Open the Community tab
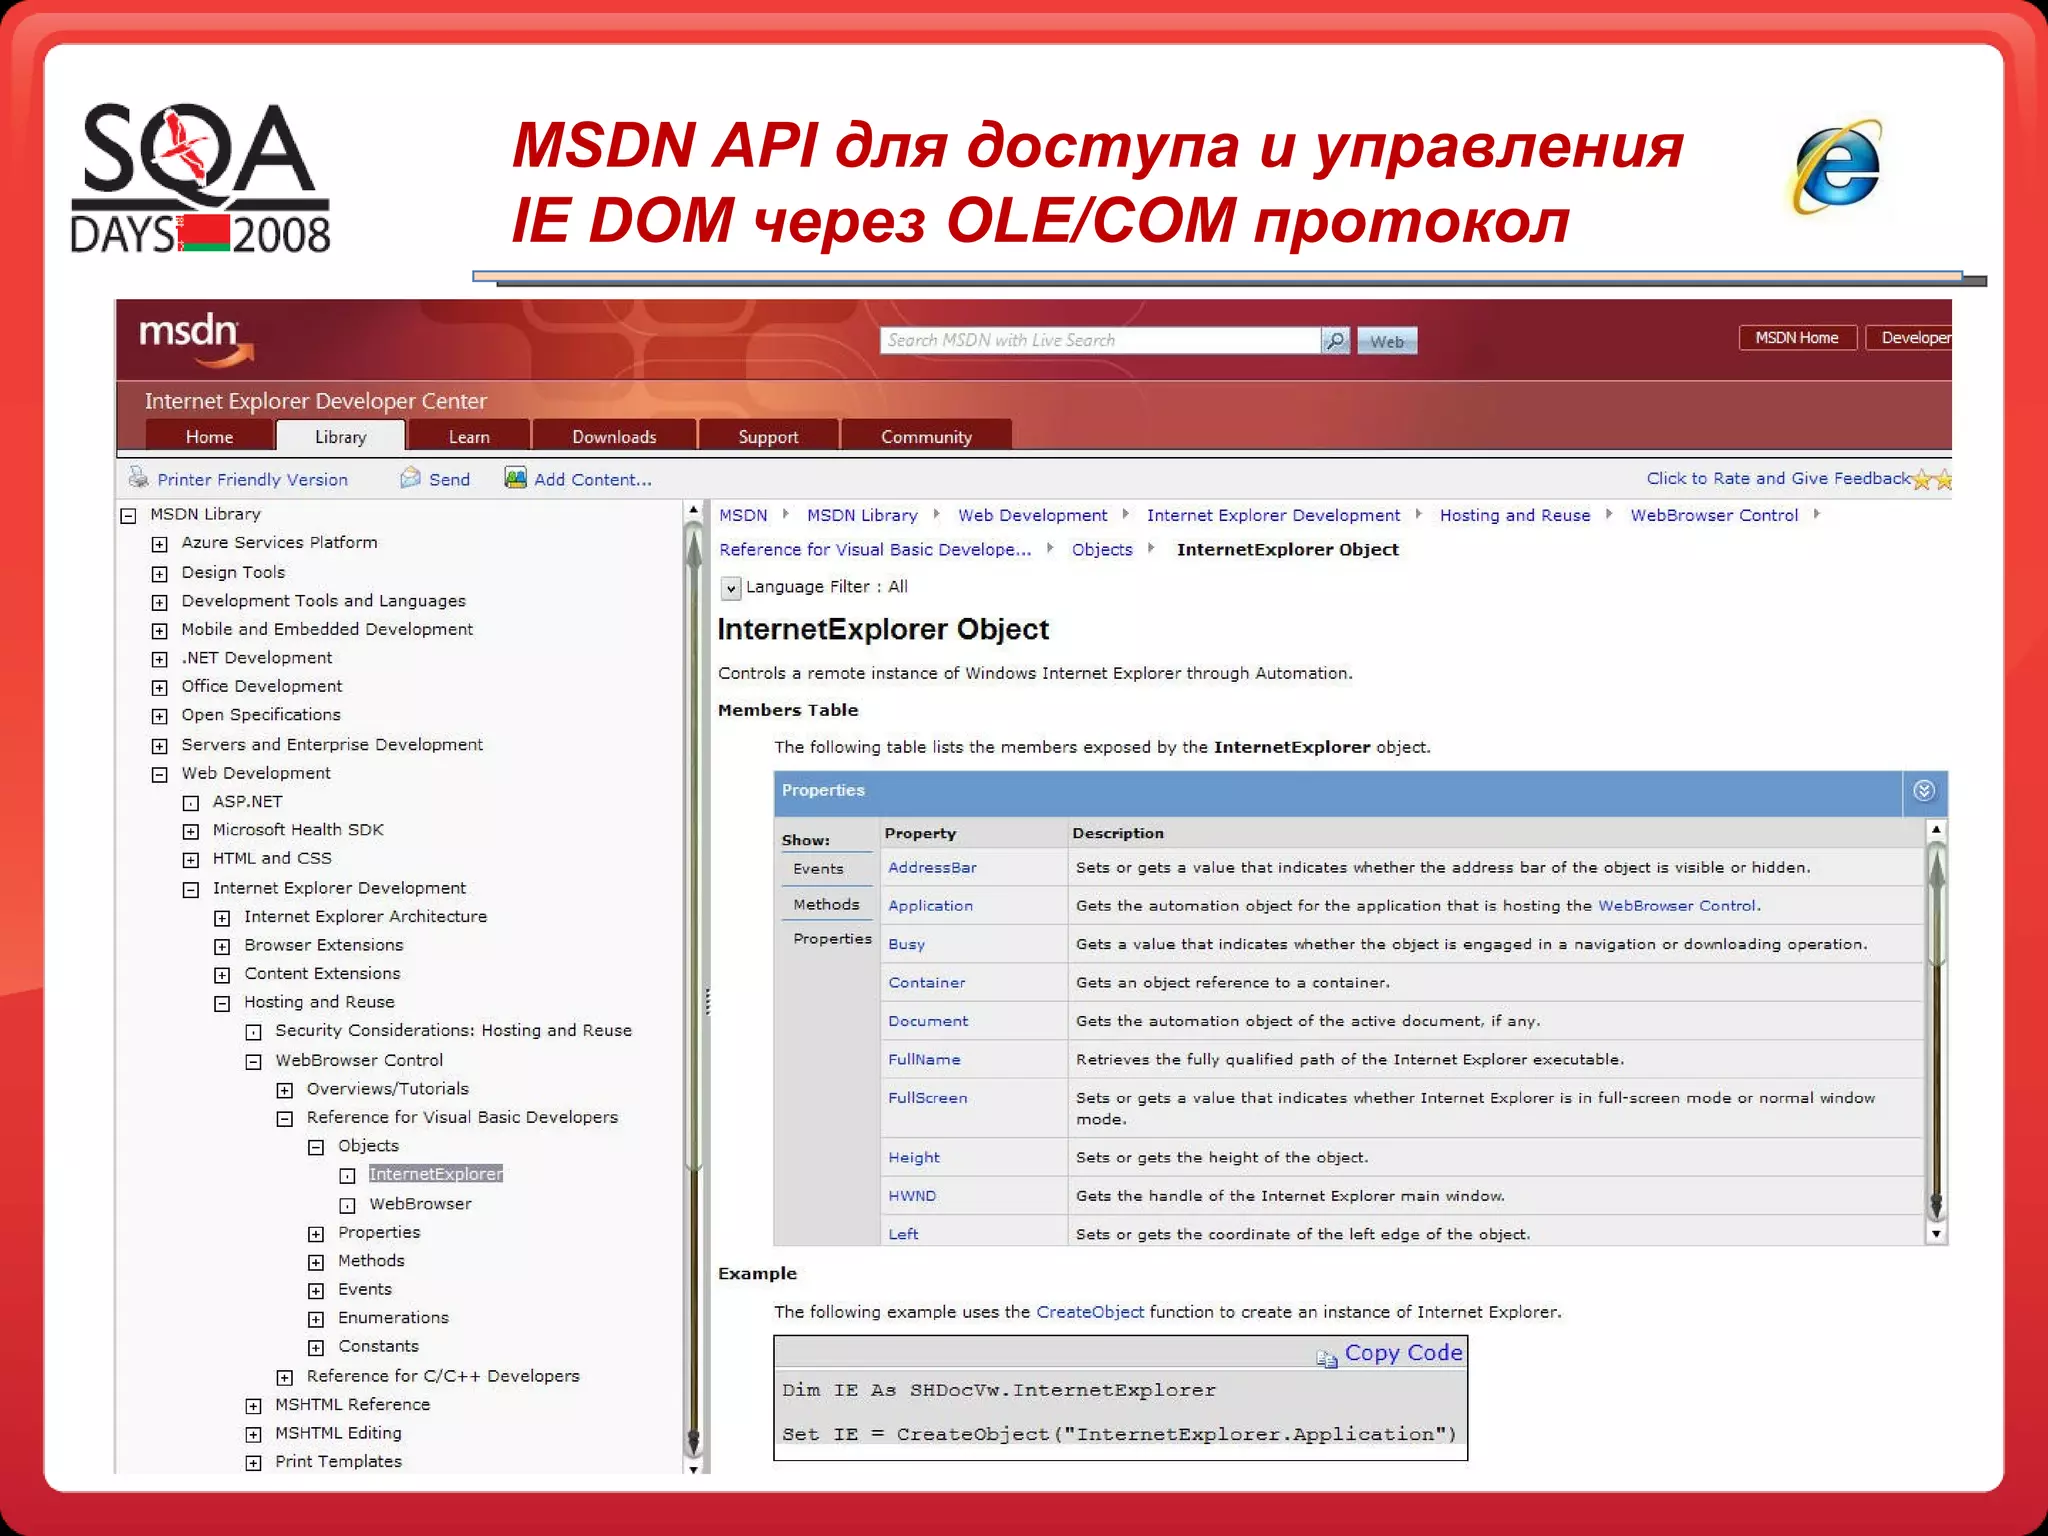 tap(926, 436)
